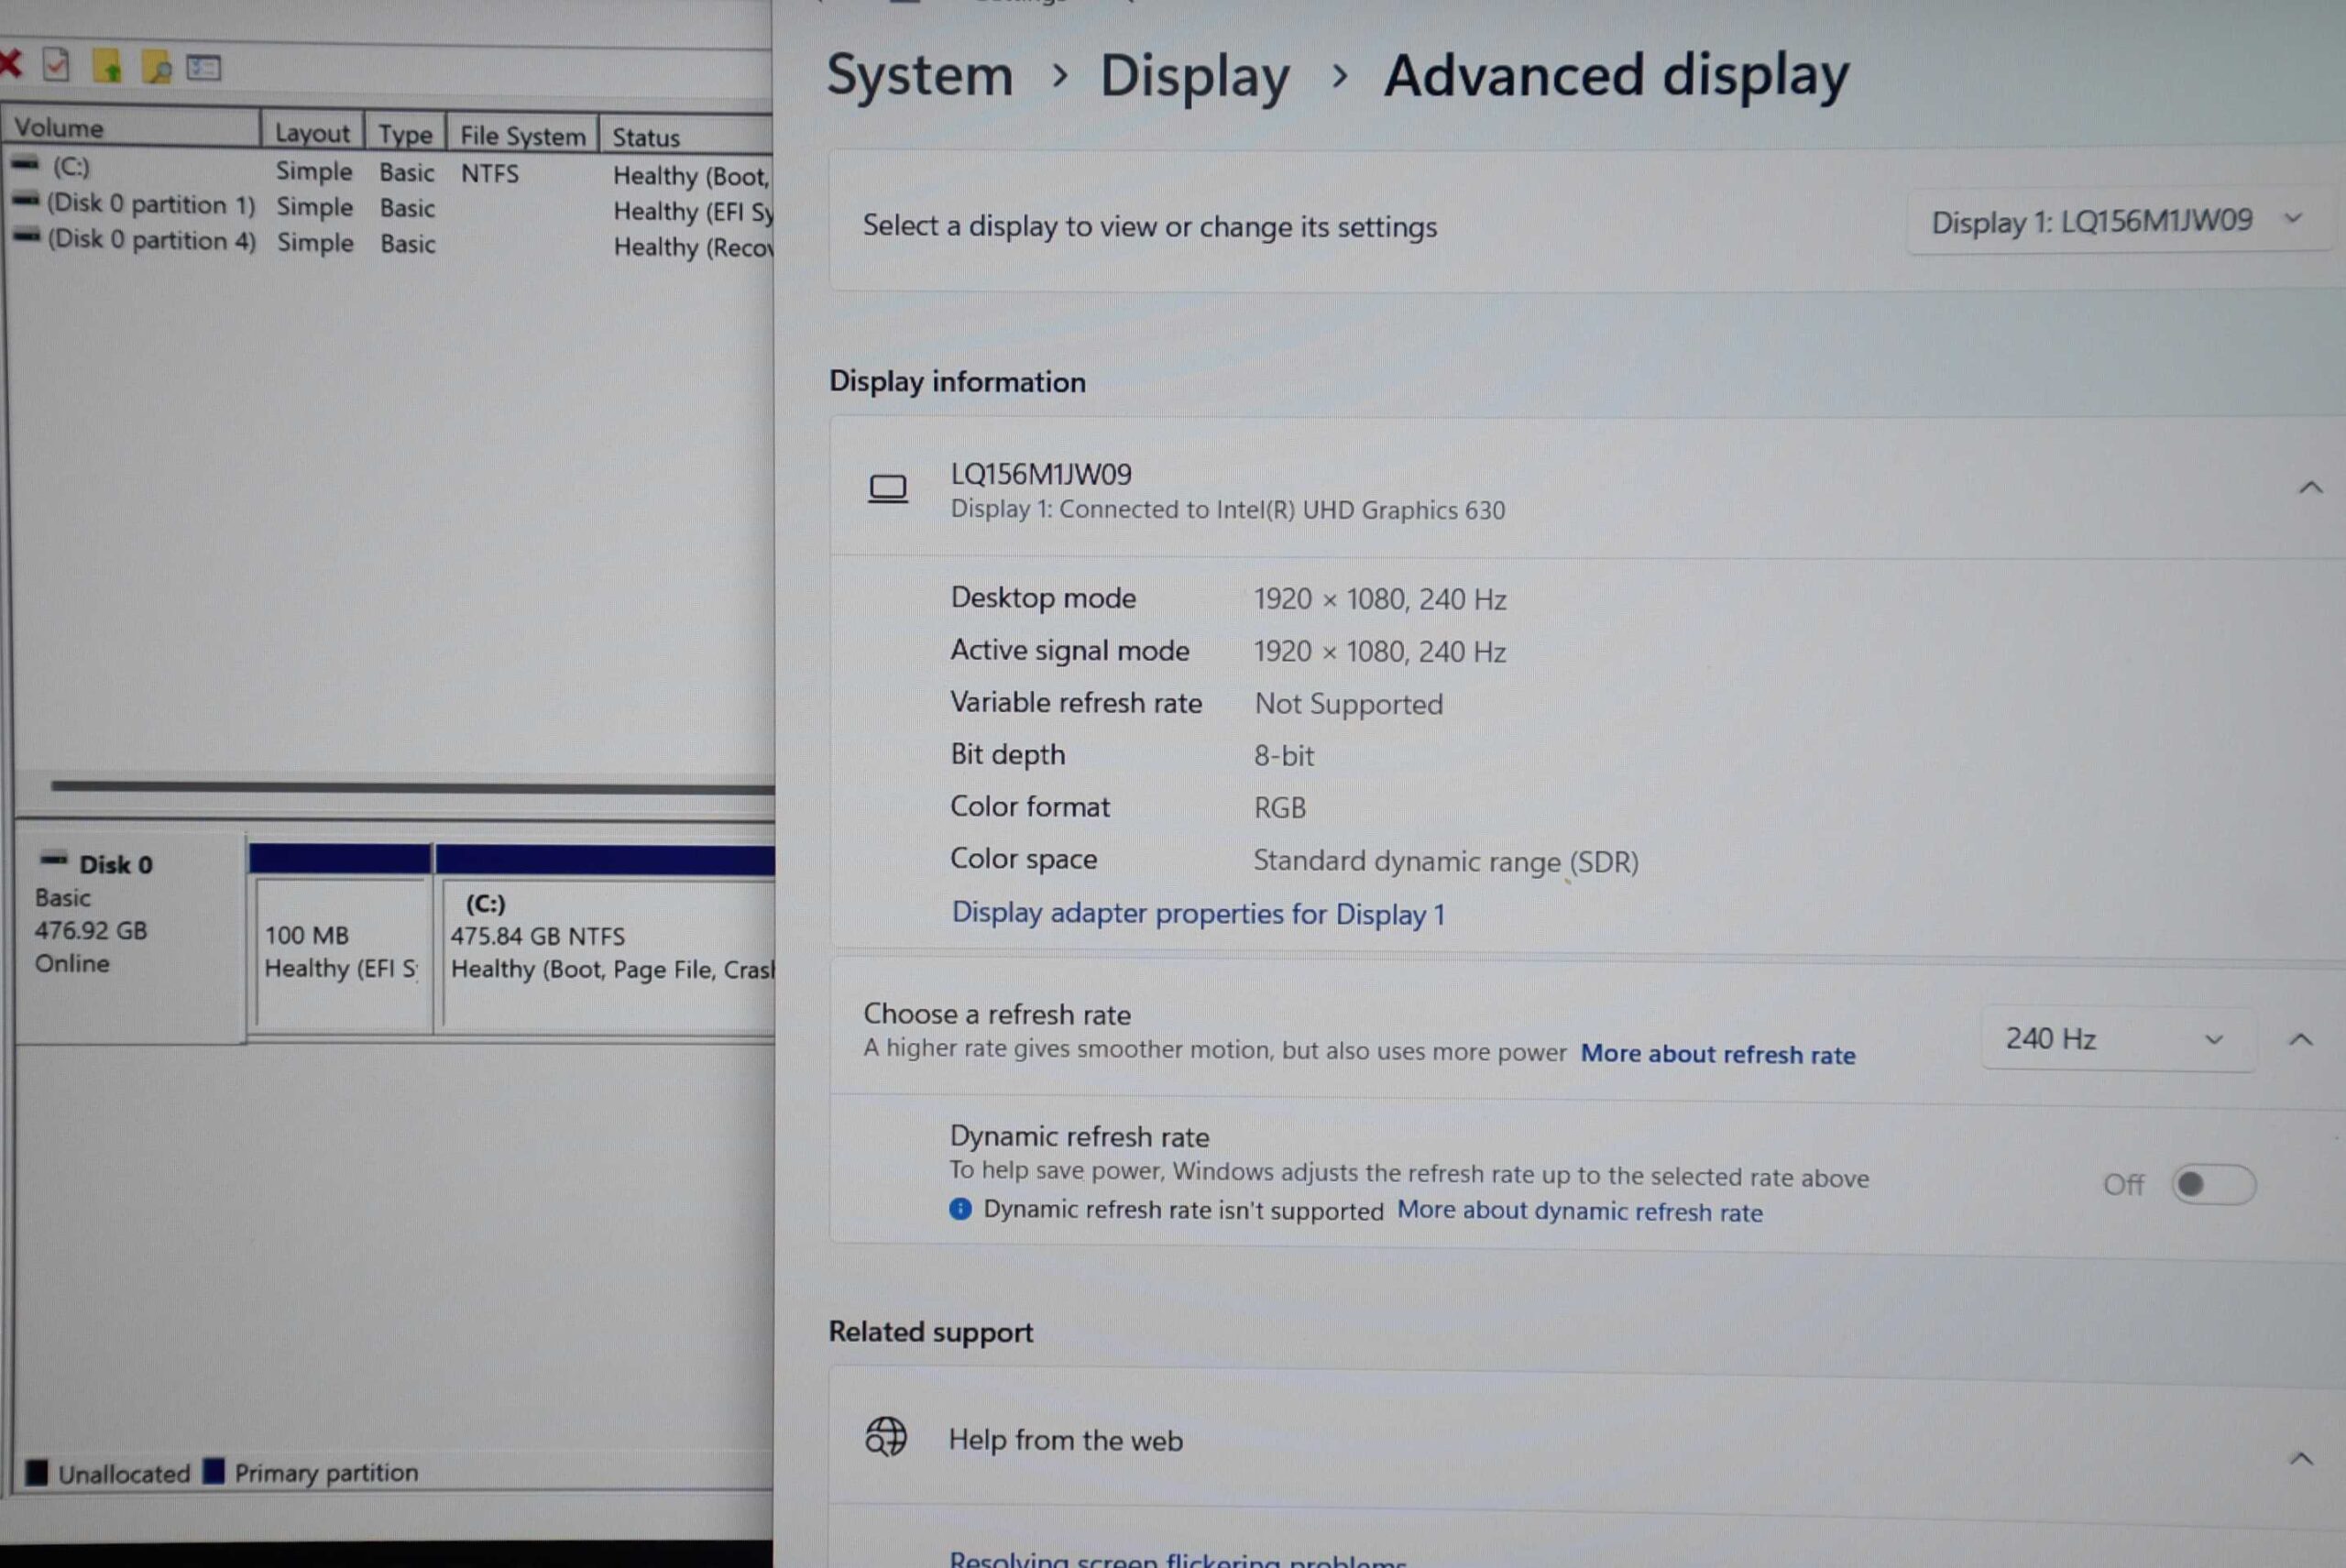Go to System in the breadcrumb
Screen dimensions: 2346x1568
pos(919,76)
